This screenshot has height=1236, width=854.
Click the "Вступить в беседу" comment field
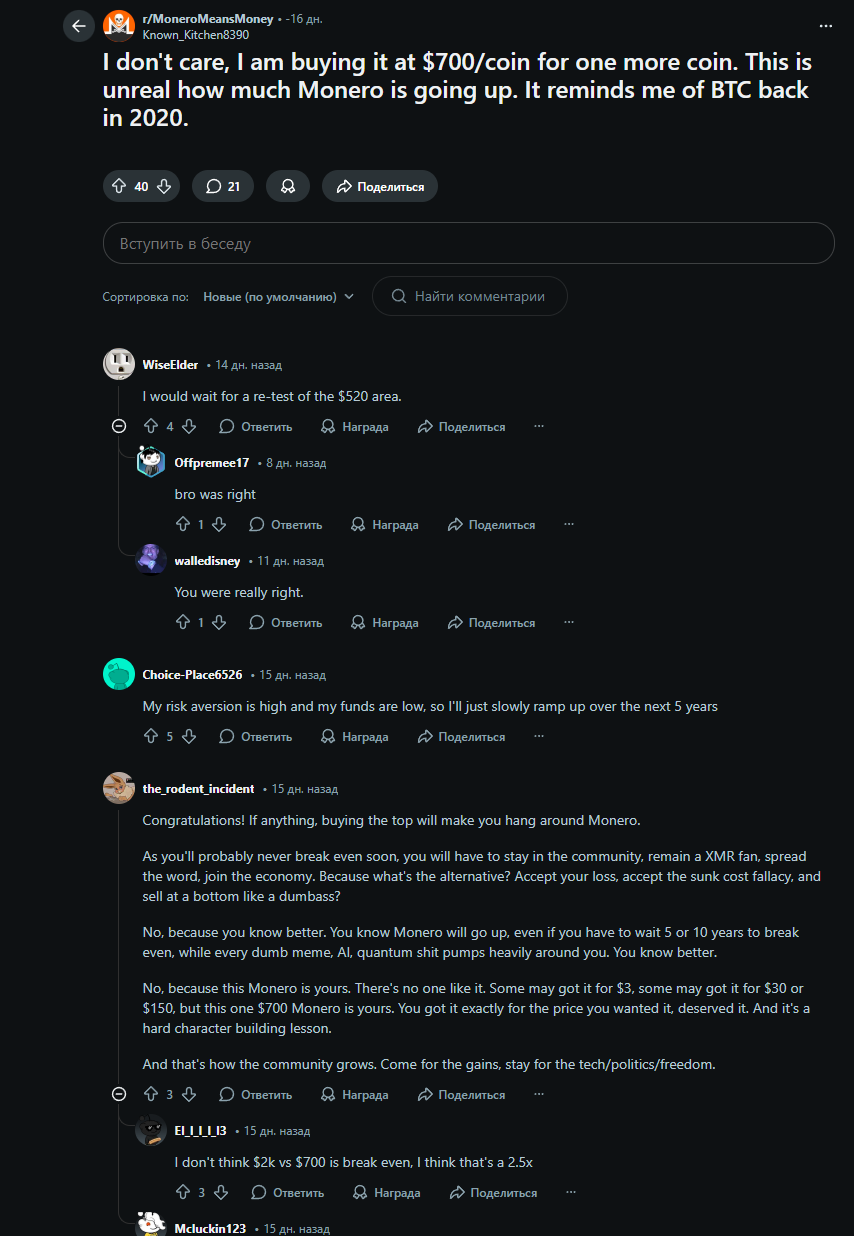pos(468,243)
